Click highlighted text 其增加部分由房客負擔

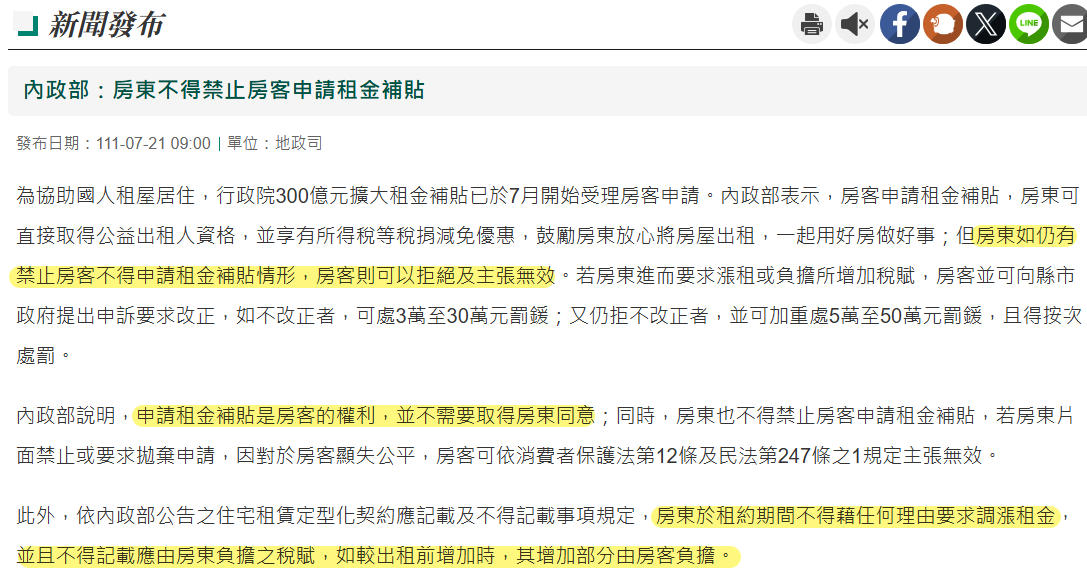616,556
